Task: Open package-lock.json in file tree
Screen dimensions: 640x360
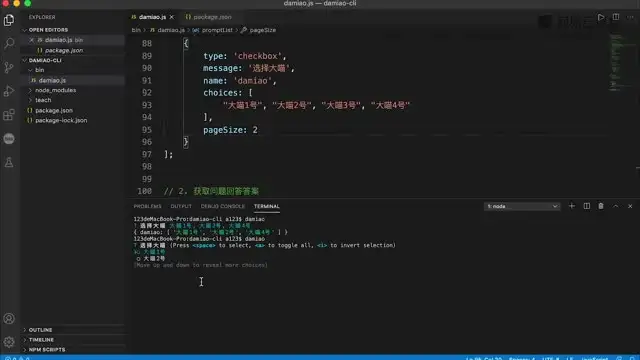Action: tap(61, 120)
